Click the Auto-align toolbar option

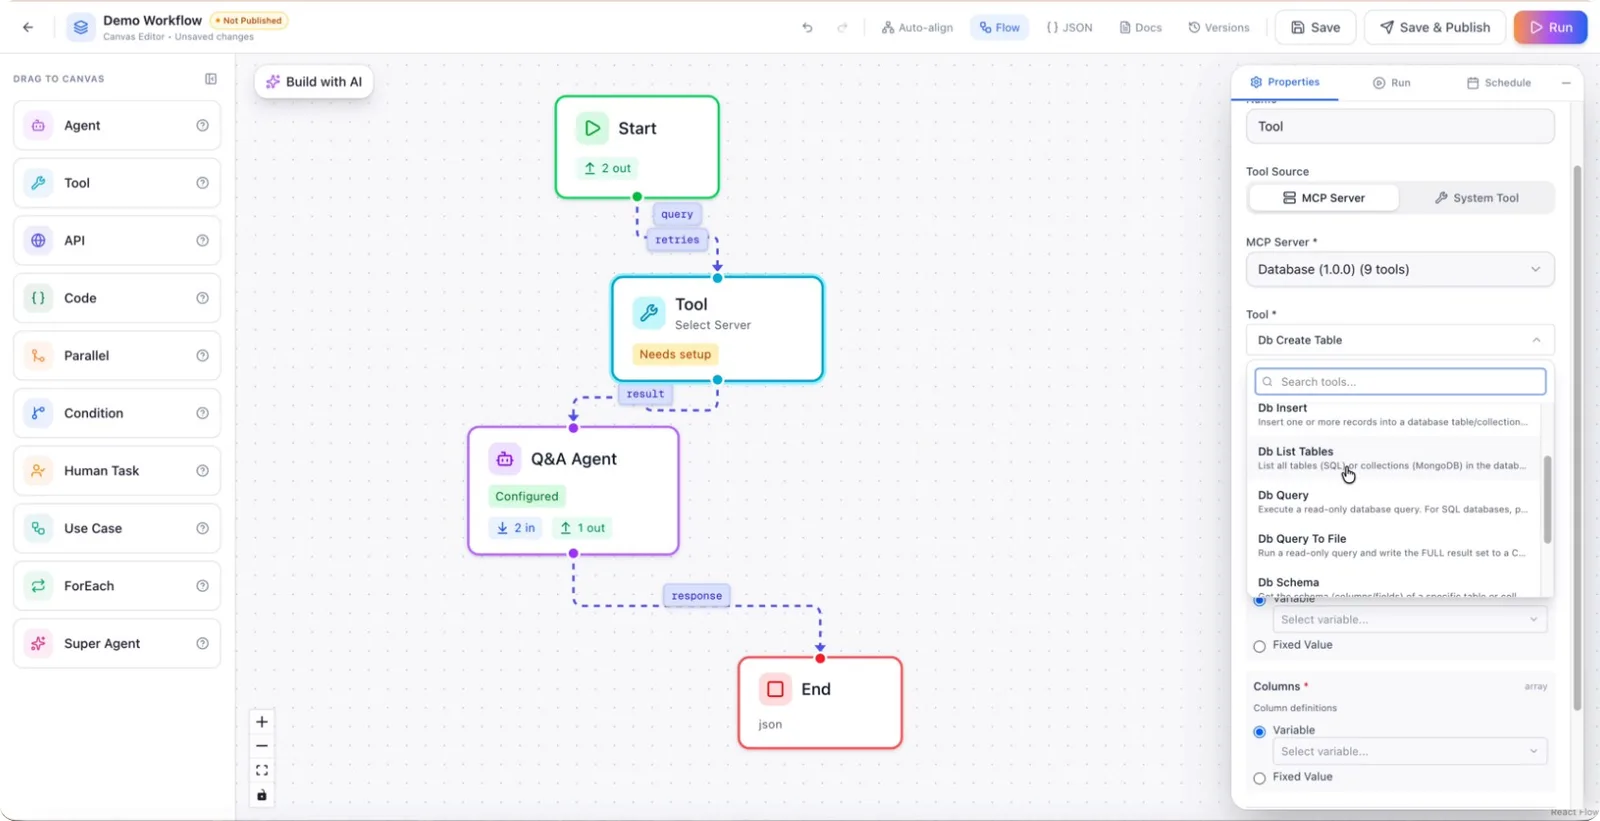pos(917,28)
